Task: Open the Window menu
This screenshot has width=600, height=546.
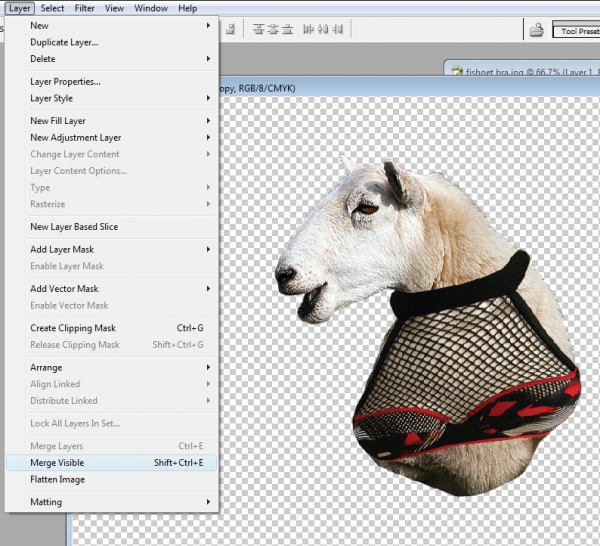Action: coord(151,8)
